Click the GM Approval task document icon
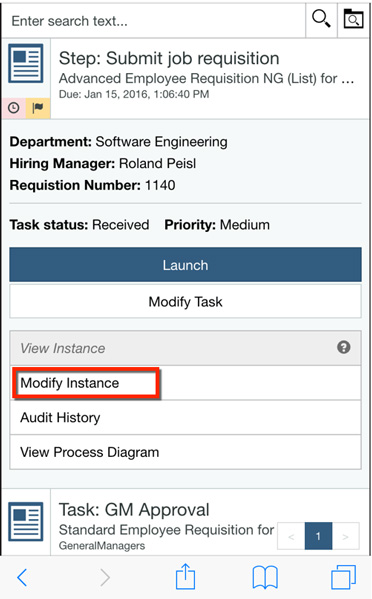This screenshot has width=372, height=599. tap(26, 521)
